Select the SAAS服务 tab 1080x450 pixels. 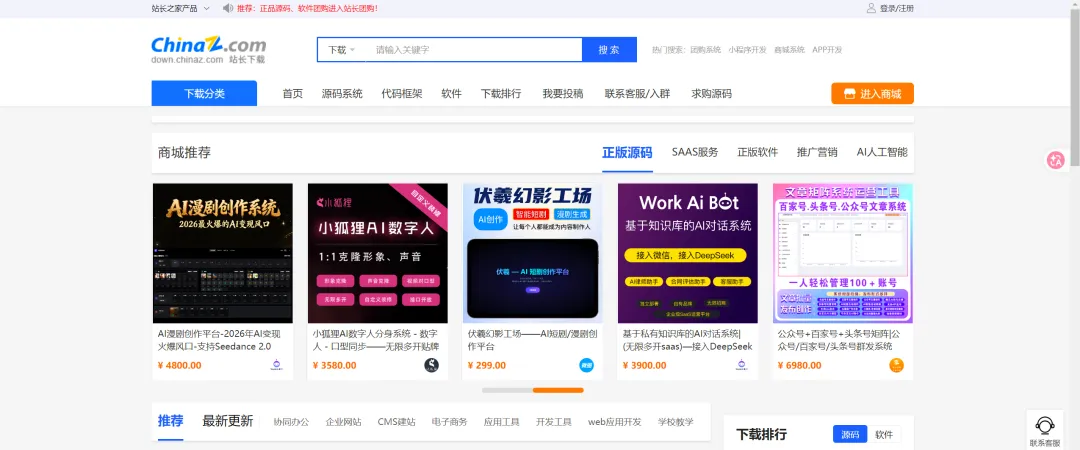(x=695, y=152)
